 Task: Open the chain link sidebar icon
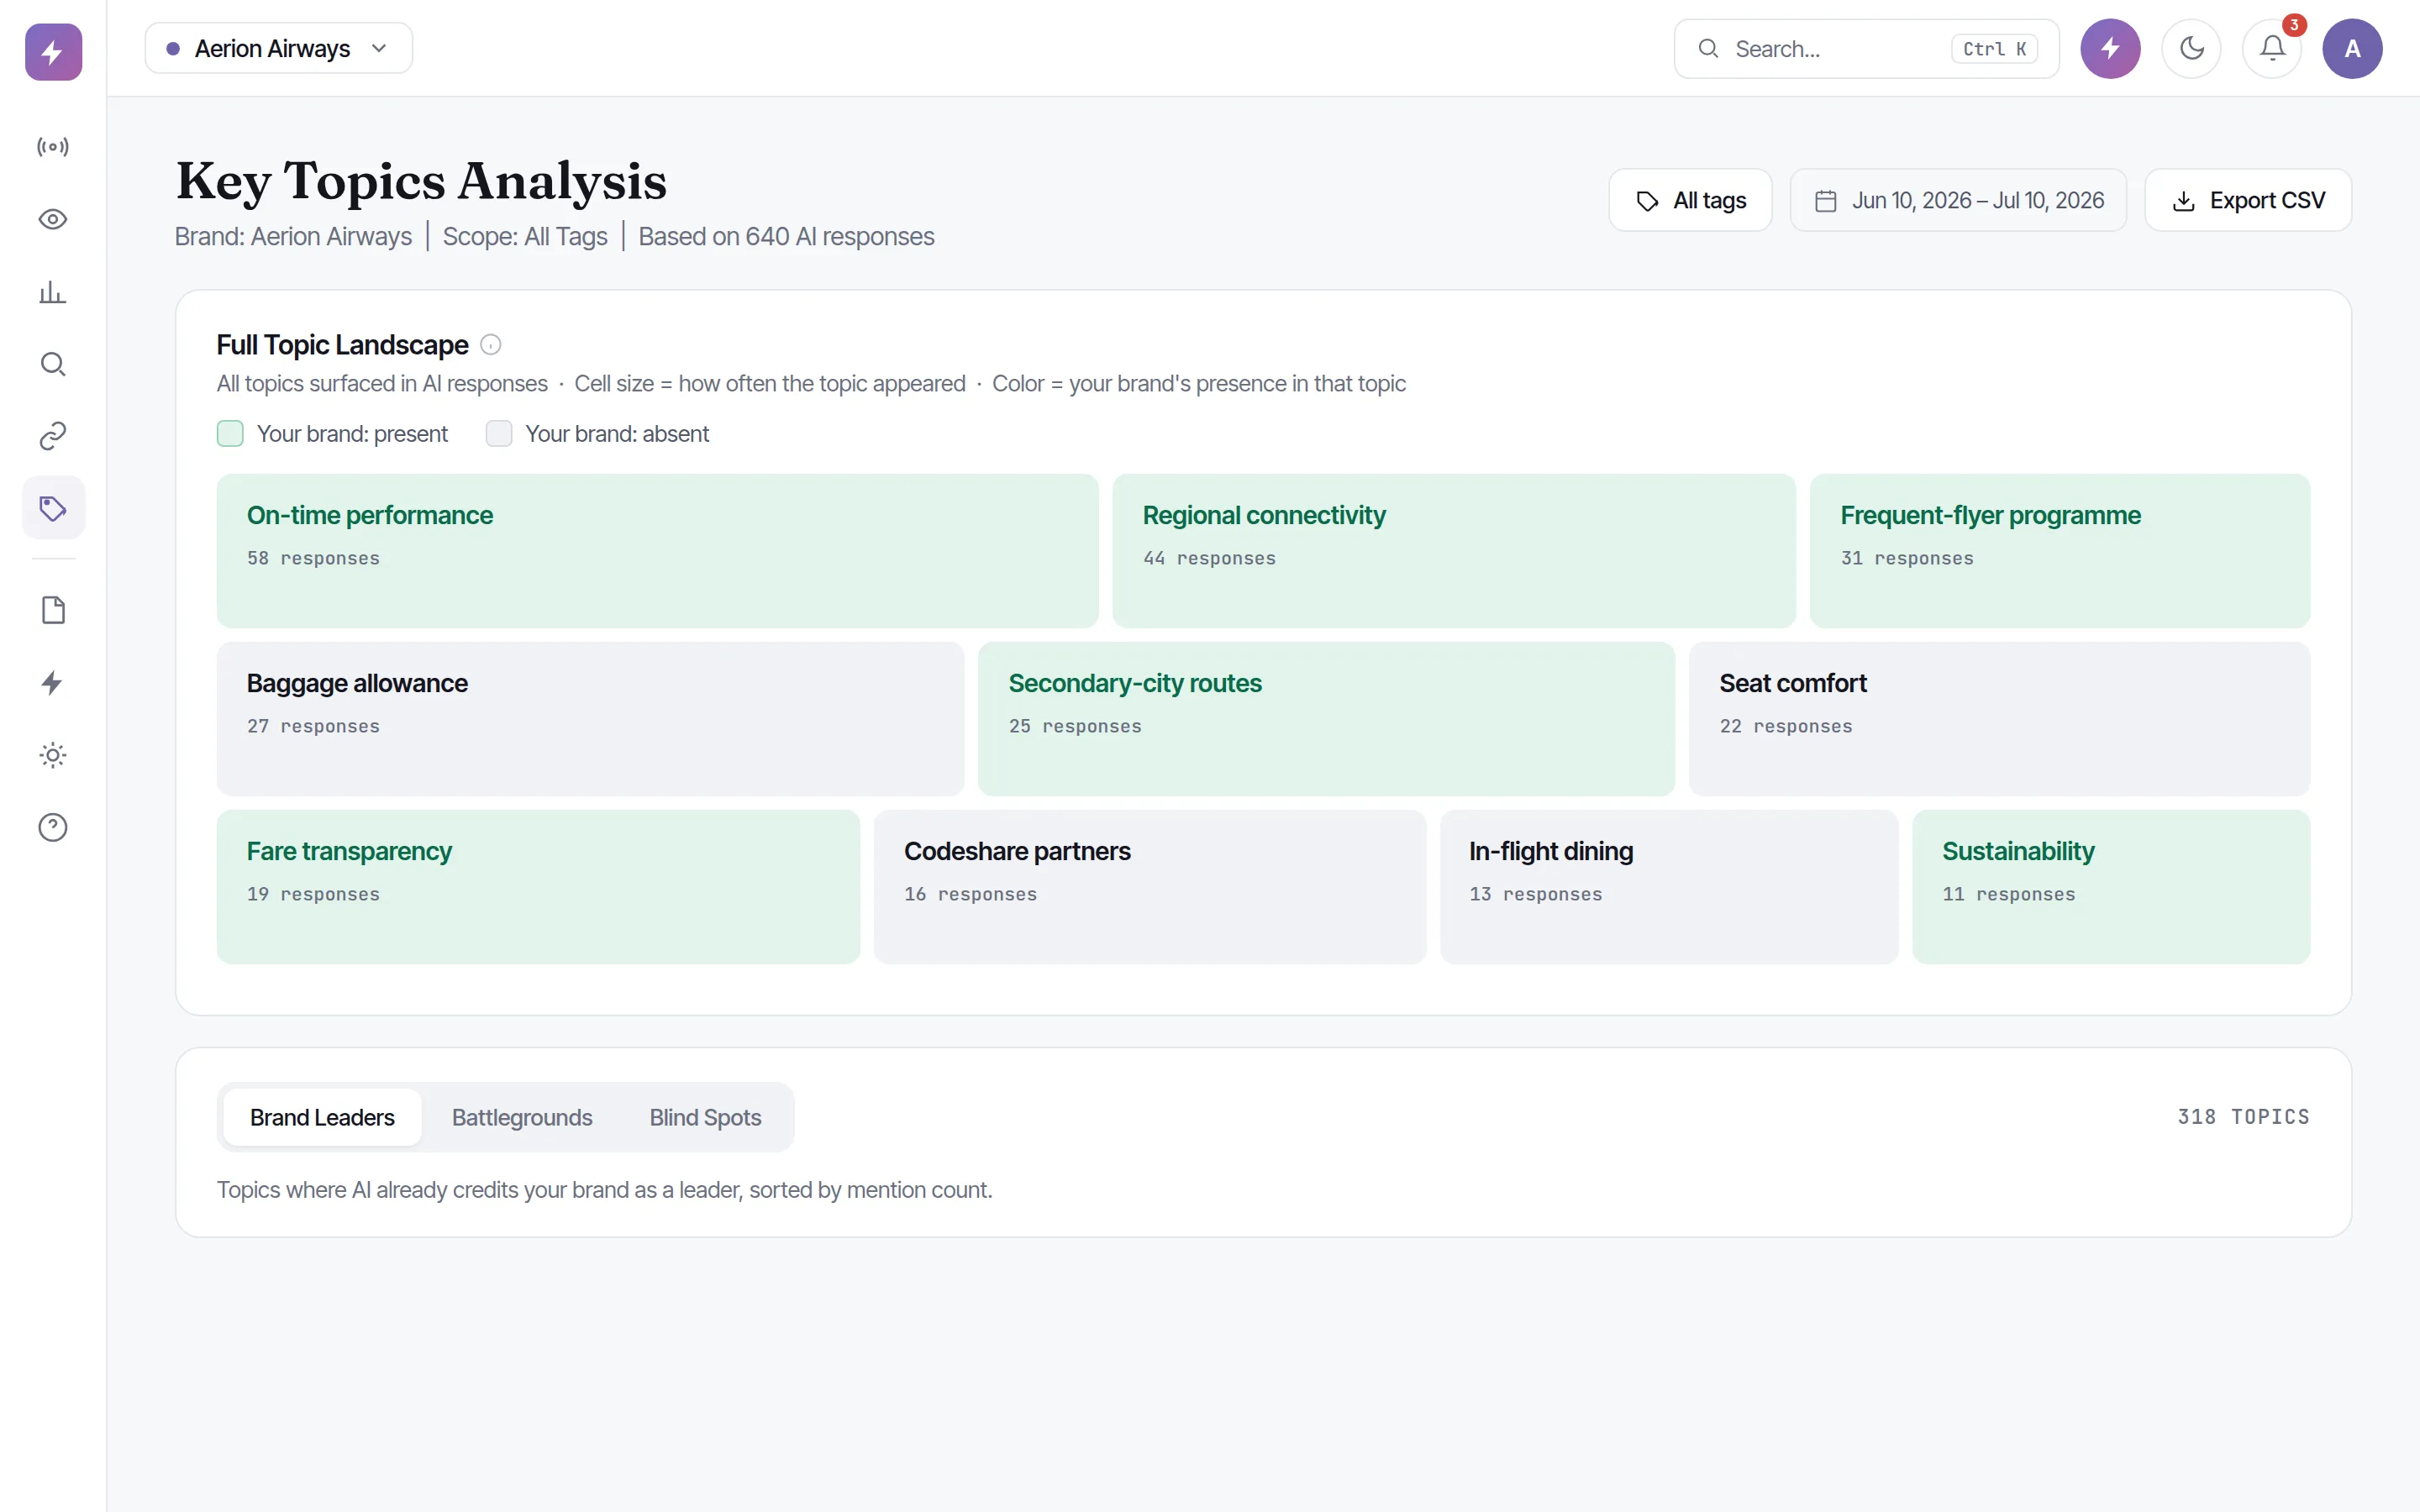[x=53, y=436]
